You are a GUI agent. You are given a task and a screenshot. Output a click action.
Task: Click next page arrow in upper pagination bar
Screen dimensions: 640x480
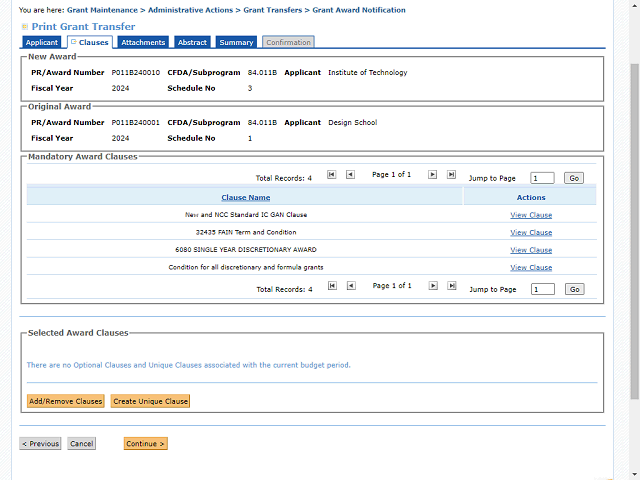(x=433, y=174)
